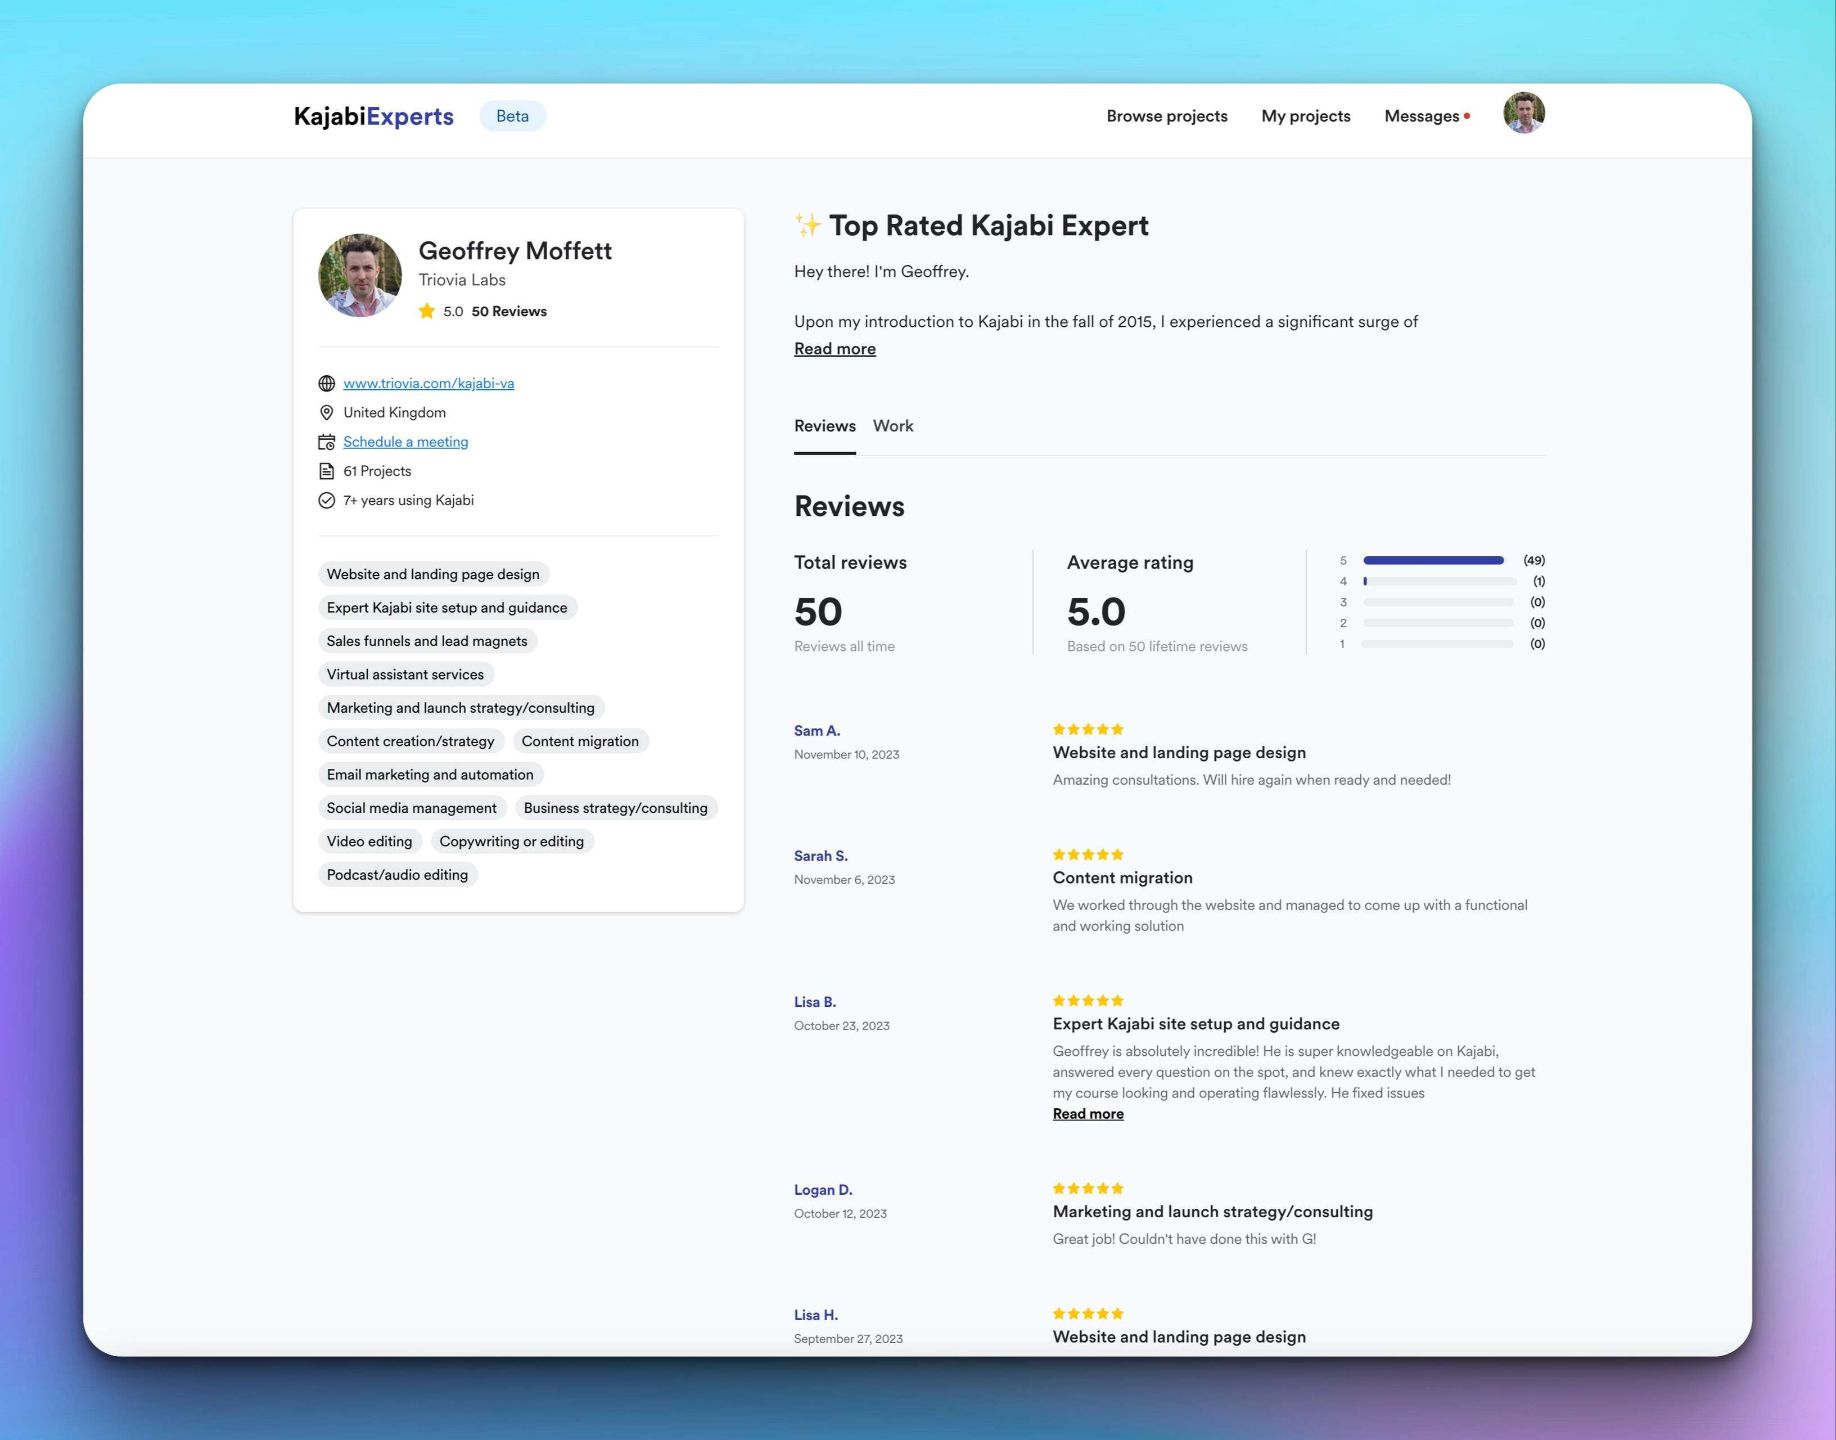
Task: Open Browse projects in the navigation bar
Action: point(1166,115)
